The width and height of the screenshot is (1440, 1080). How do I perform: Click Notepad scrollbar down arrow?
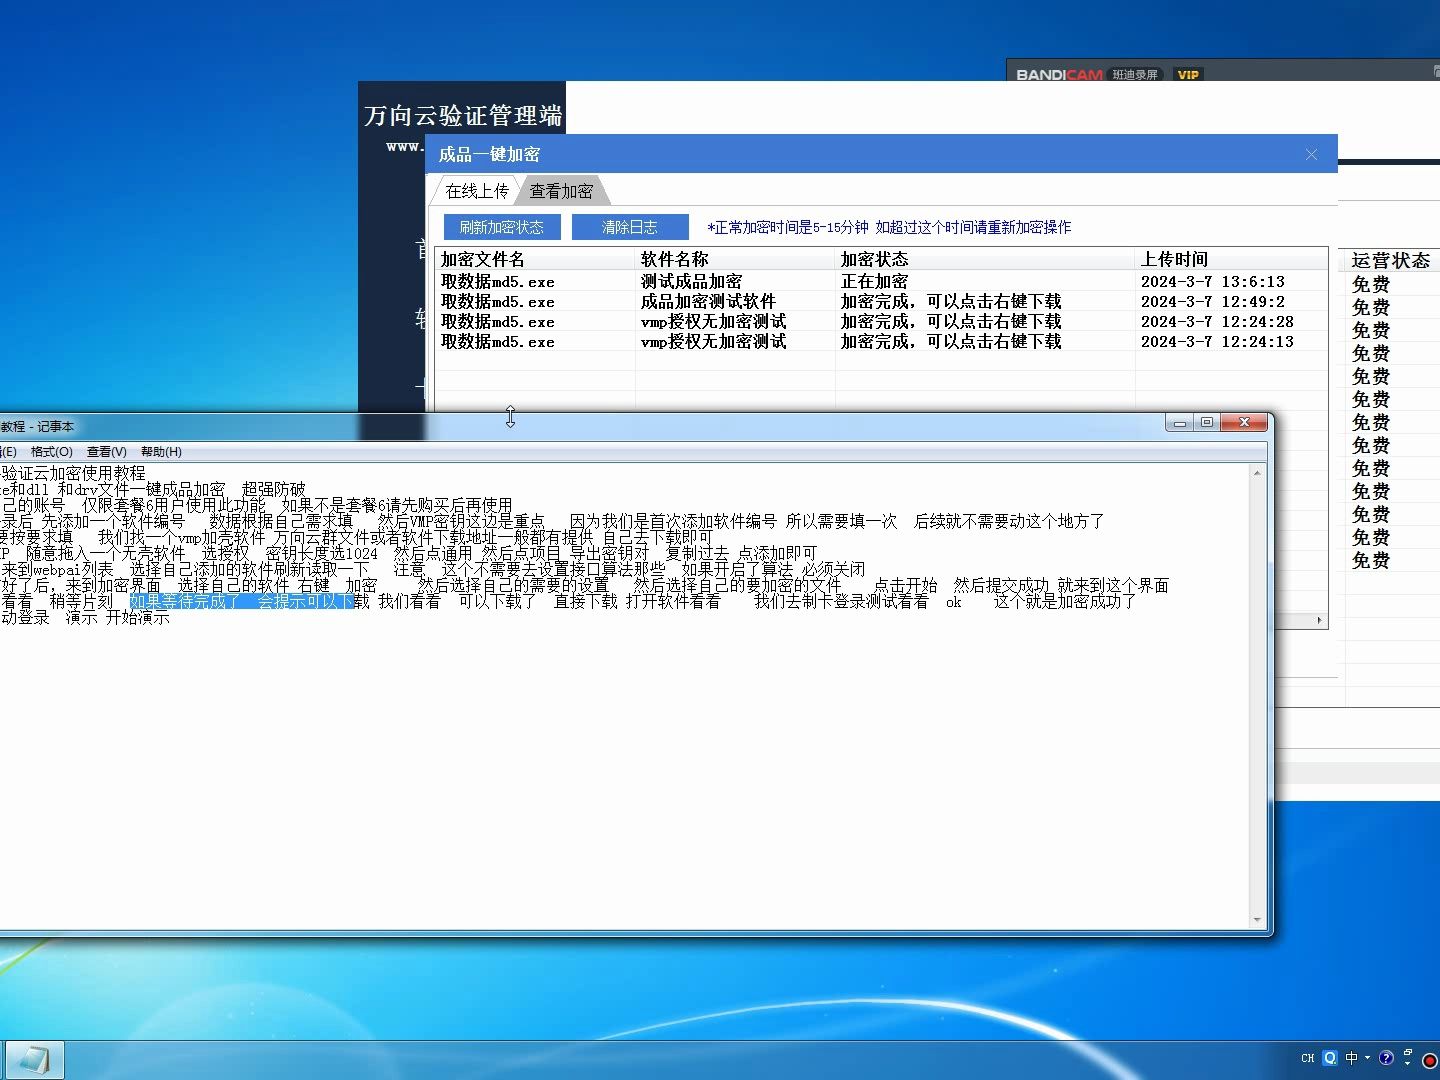[x=1257, y=920]
